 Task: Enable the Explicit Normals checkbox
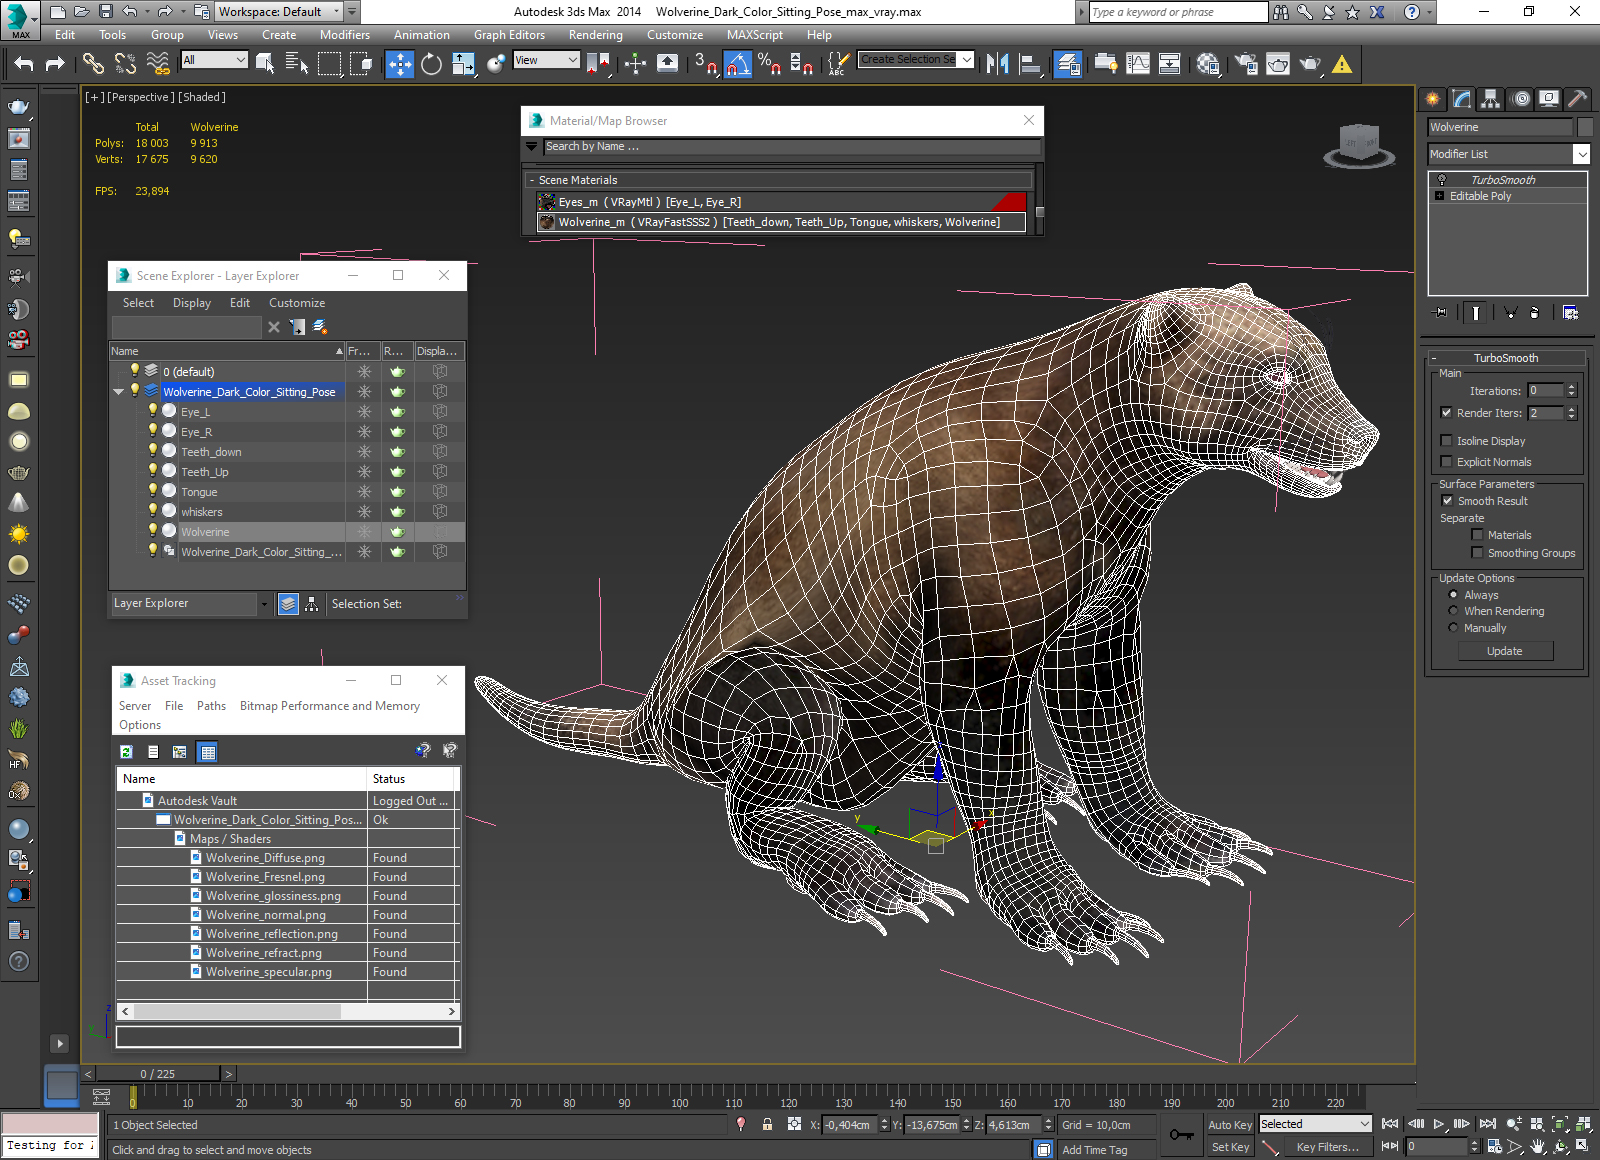pos(1446,462)
